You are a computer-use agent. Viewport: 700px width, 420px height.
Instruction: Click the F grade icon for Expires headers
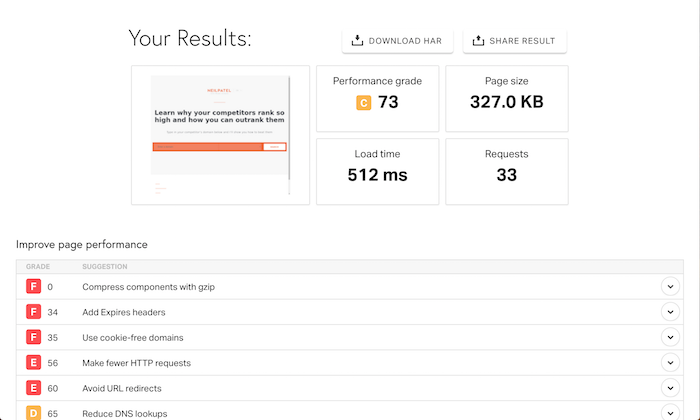[x=33, y=312]
